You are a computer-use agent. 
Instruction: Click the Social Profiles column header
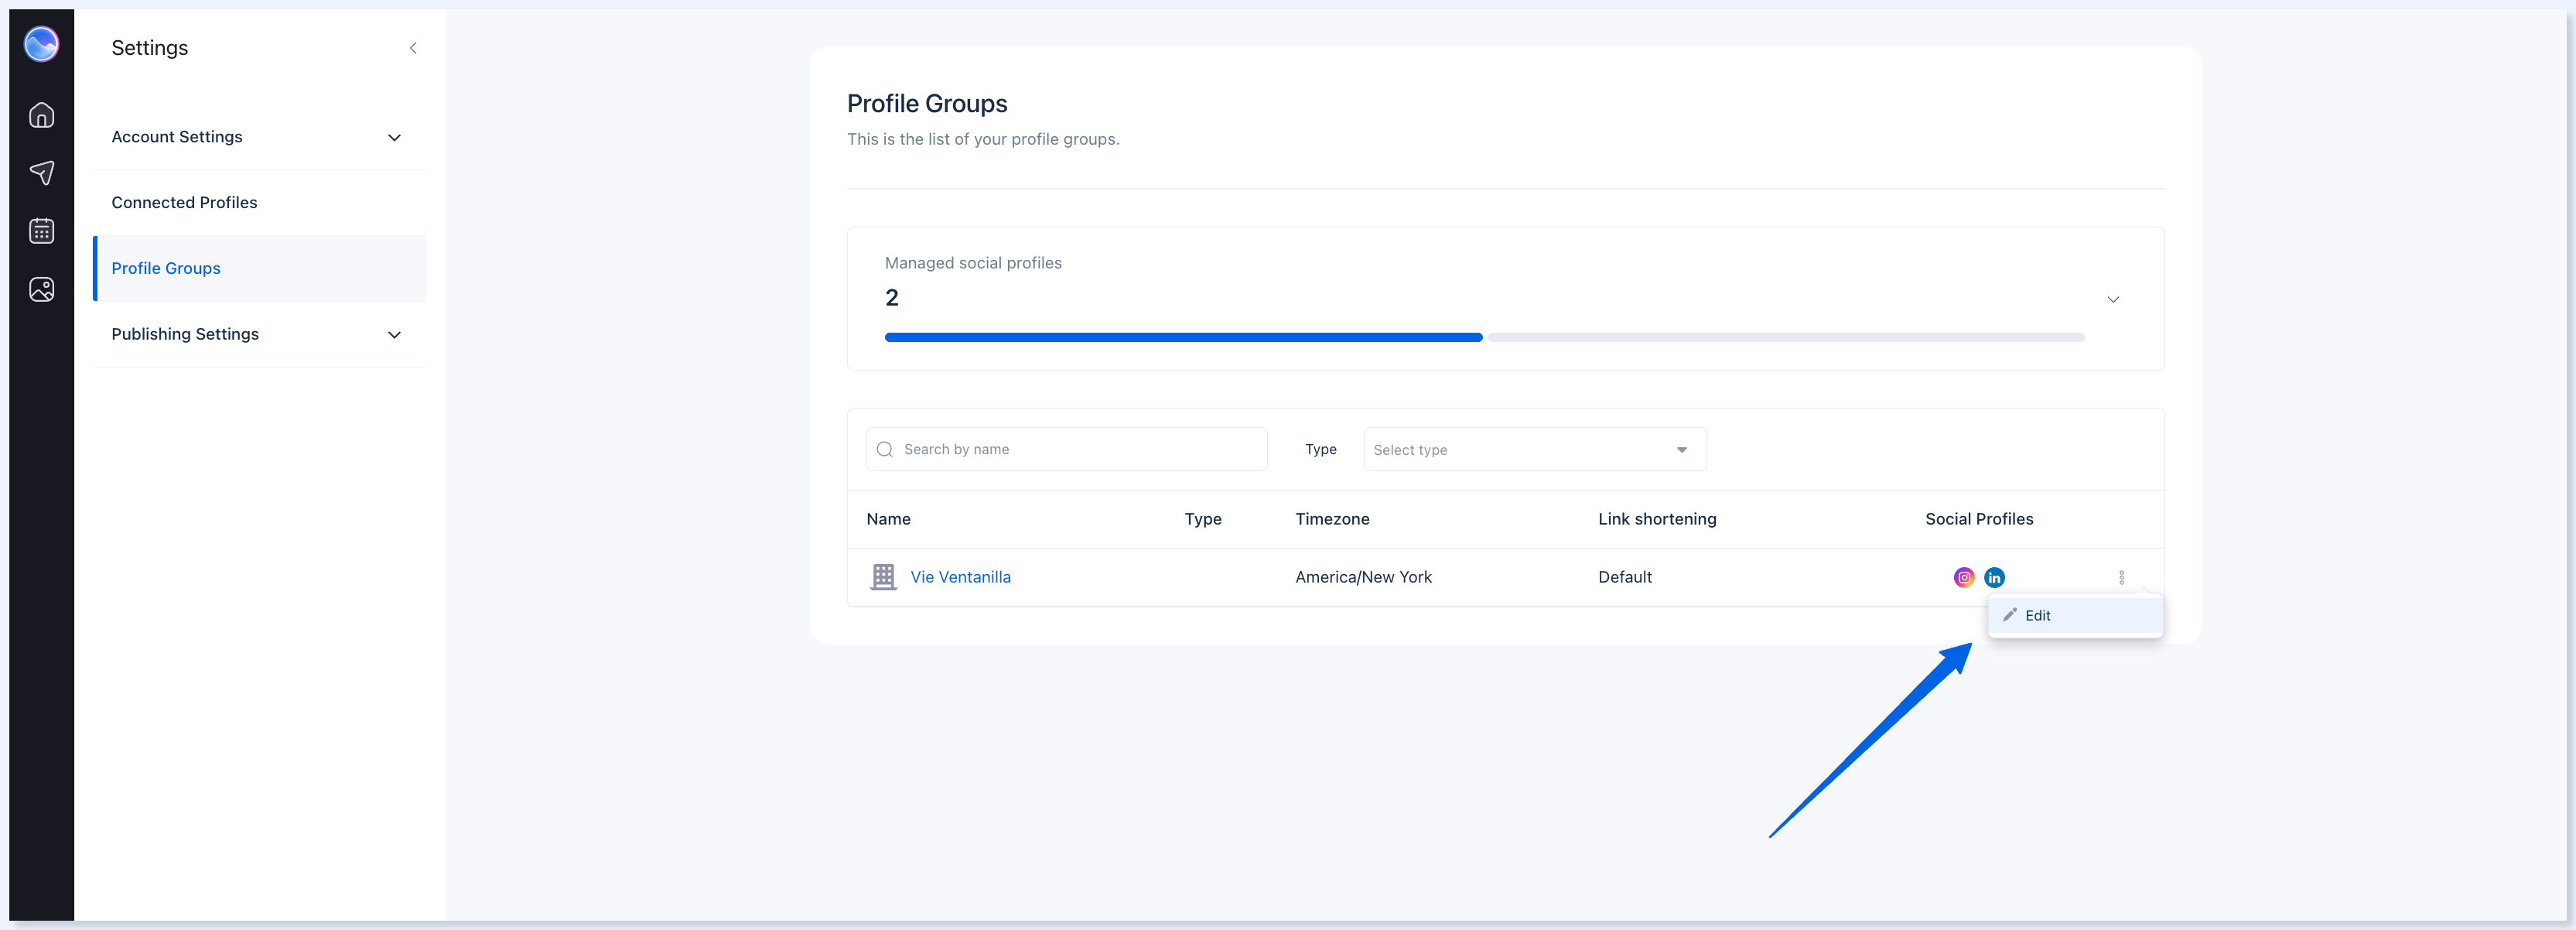tap(1979, 519)
